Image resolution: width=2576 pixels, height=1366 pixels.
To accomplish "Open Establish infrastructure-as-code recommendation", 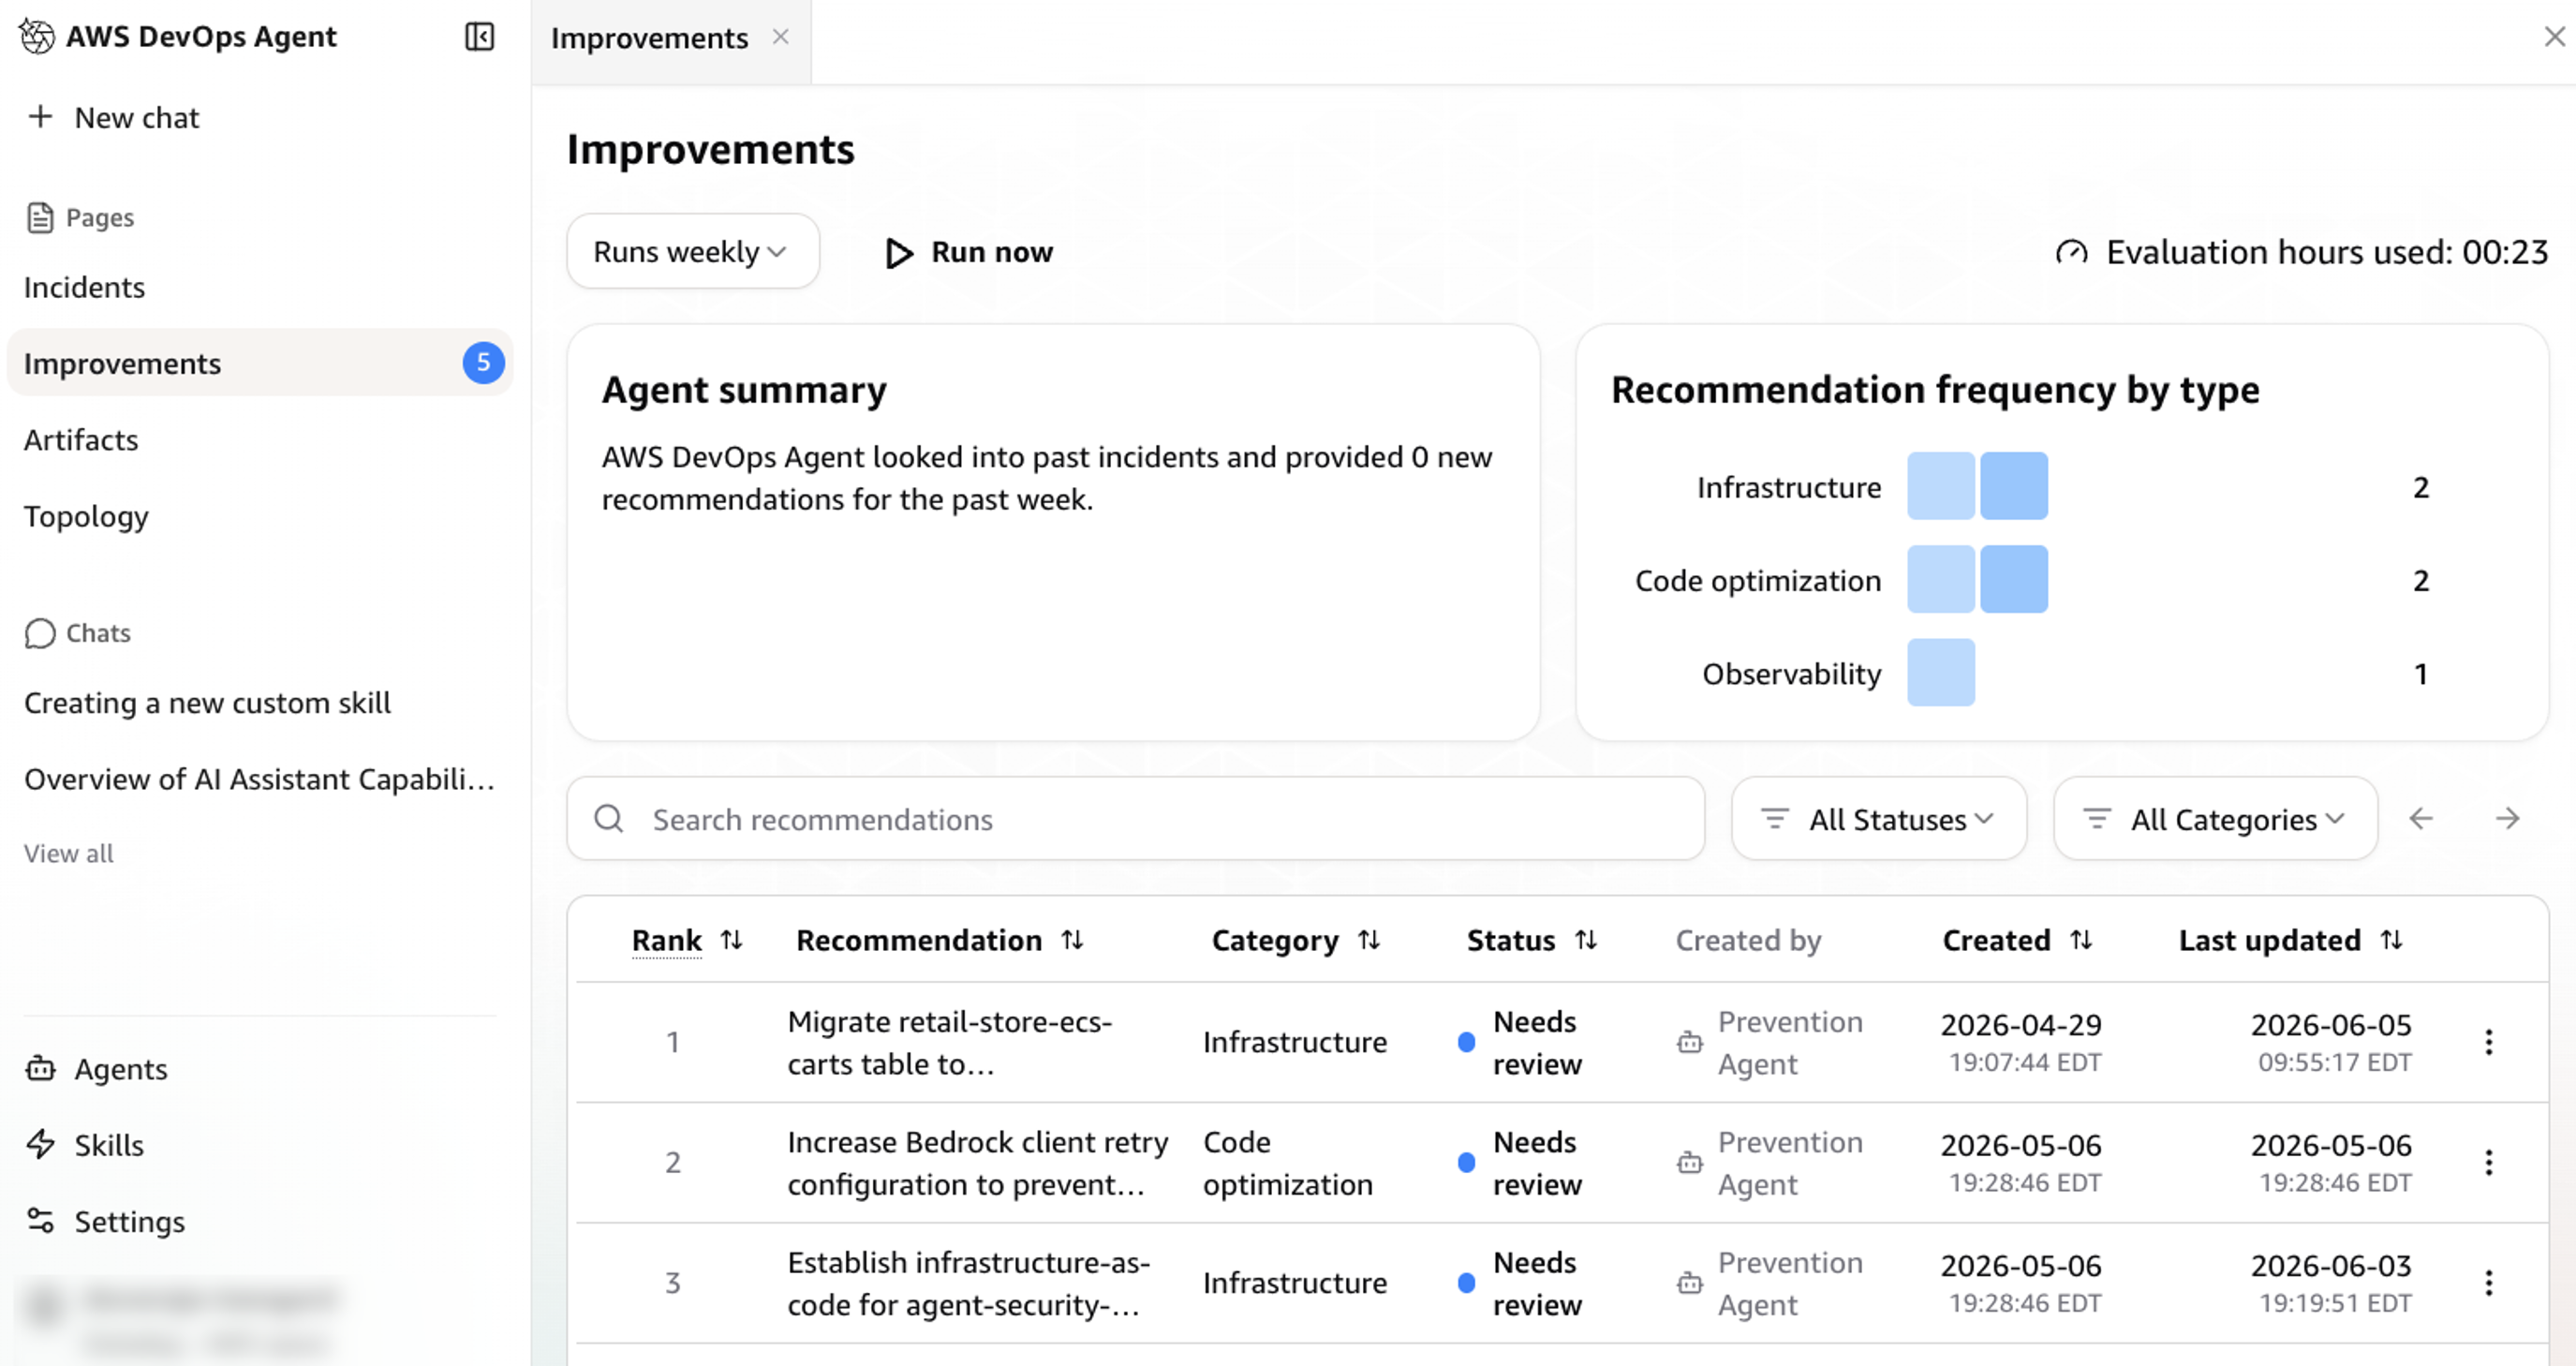I will [969, 1283].
